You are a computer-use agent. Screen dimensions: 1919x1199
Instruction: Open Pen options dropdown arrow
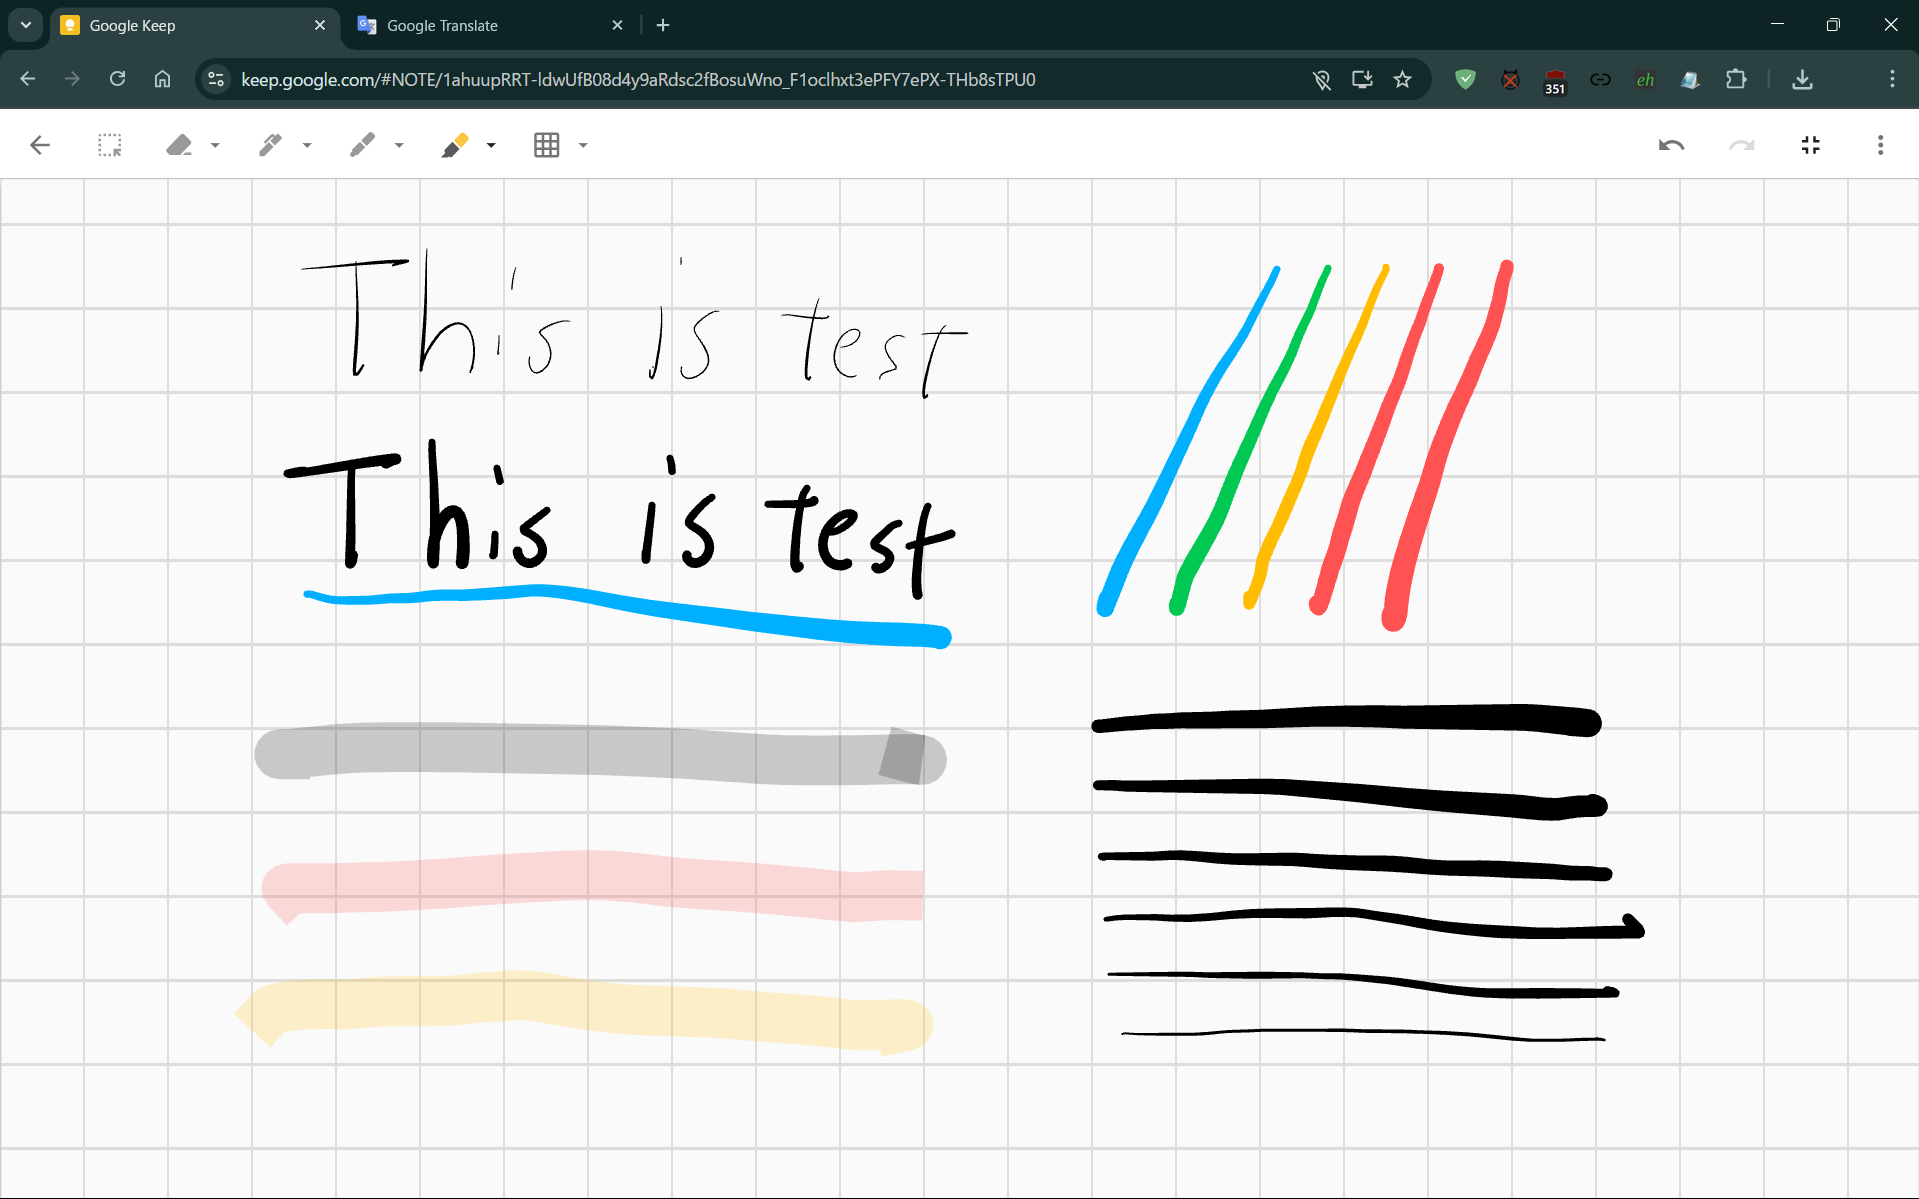(307, 145)
